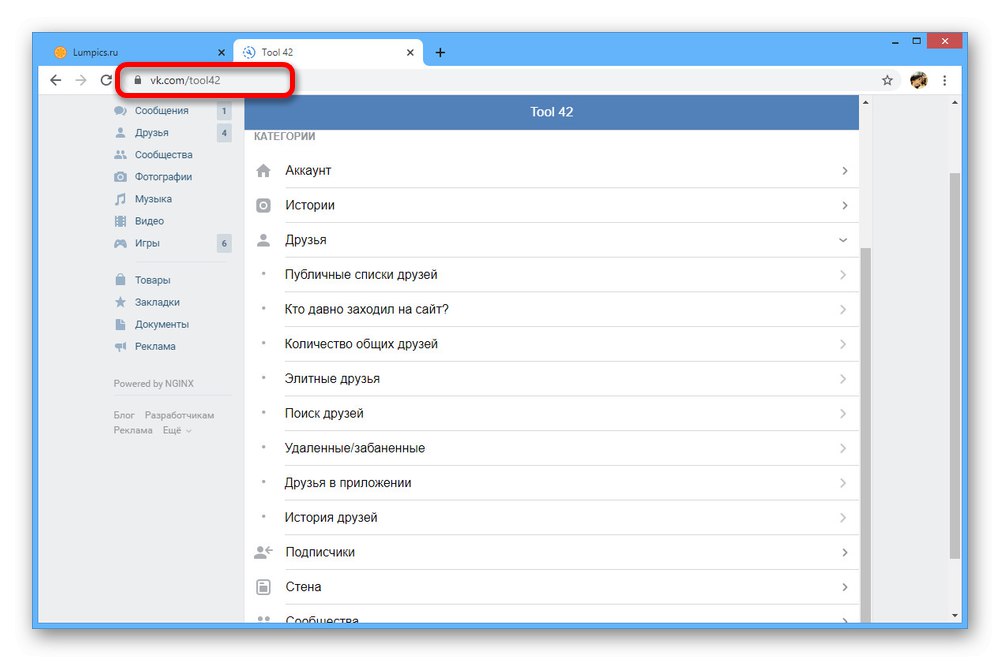Minimize the Chrome browser window
This screenshot has height=661, width=1000.
point(895,41)
